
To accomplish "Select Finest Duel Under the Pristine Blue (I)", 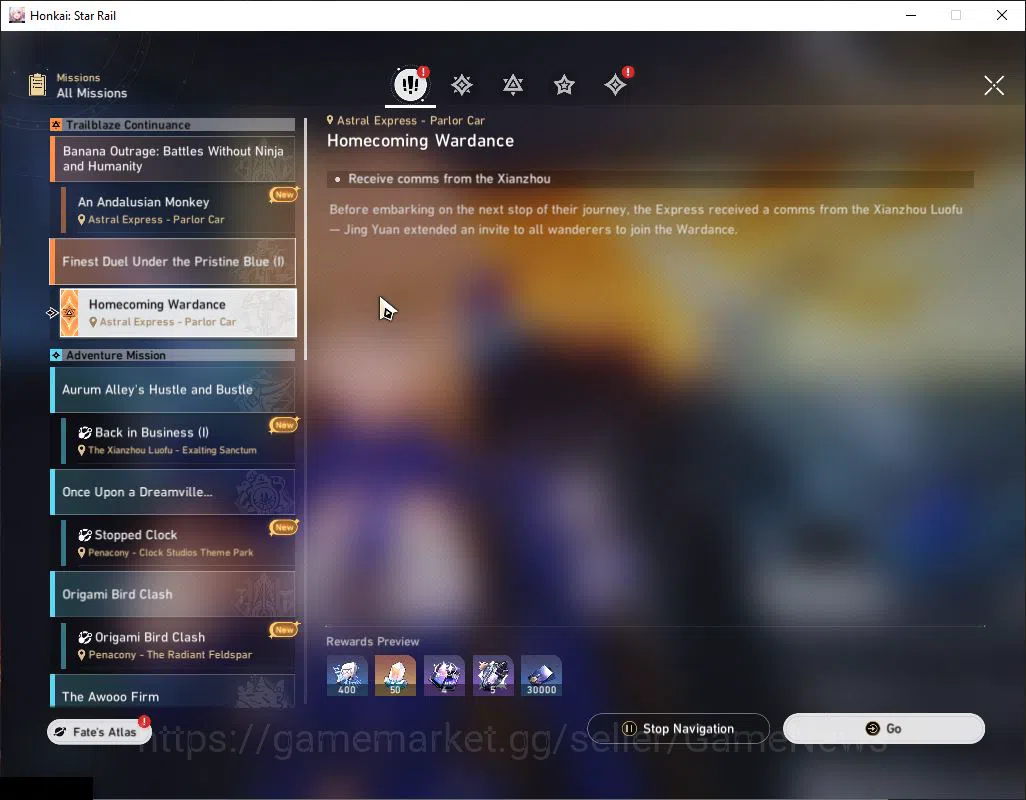I will 173,262.
